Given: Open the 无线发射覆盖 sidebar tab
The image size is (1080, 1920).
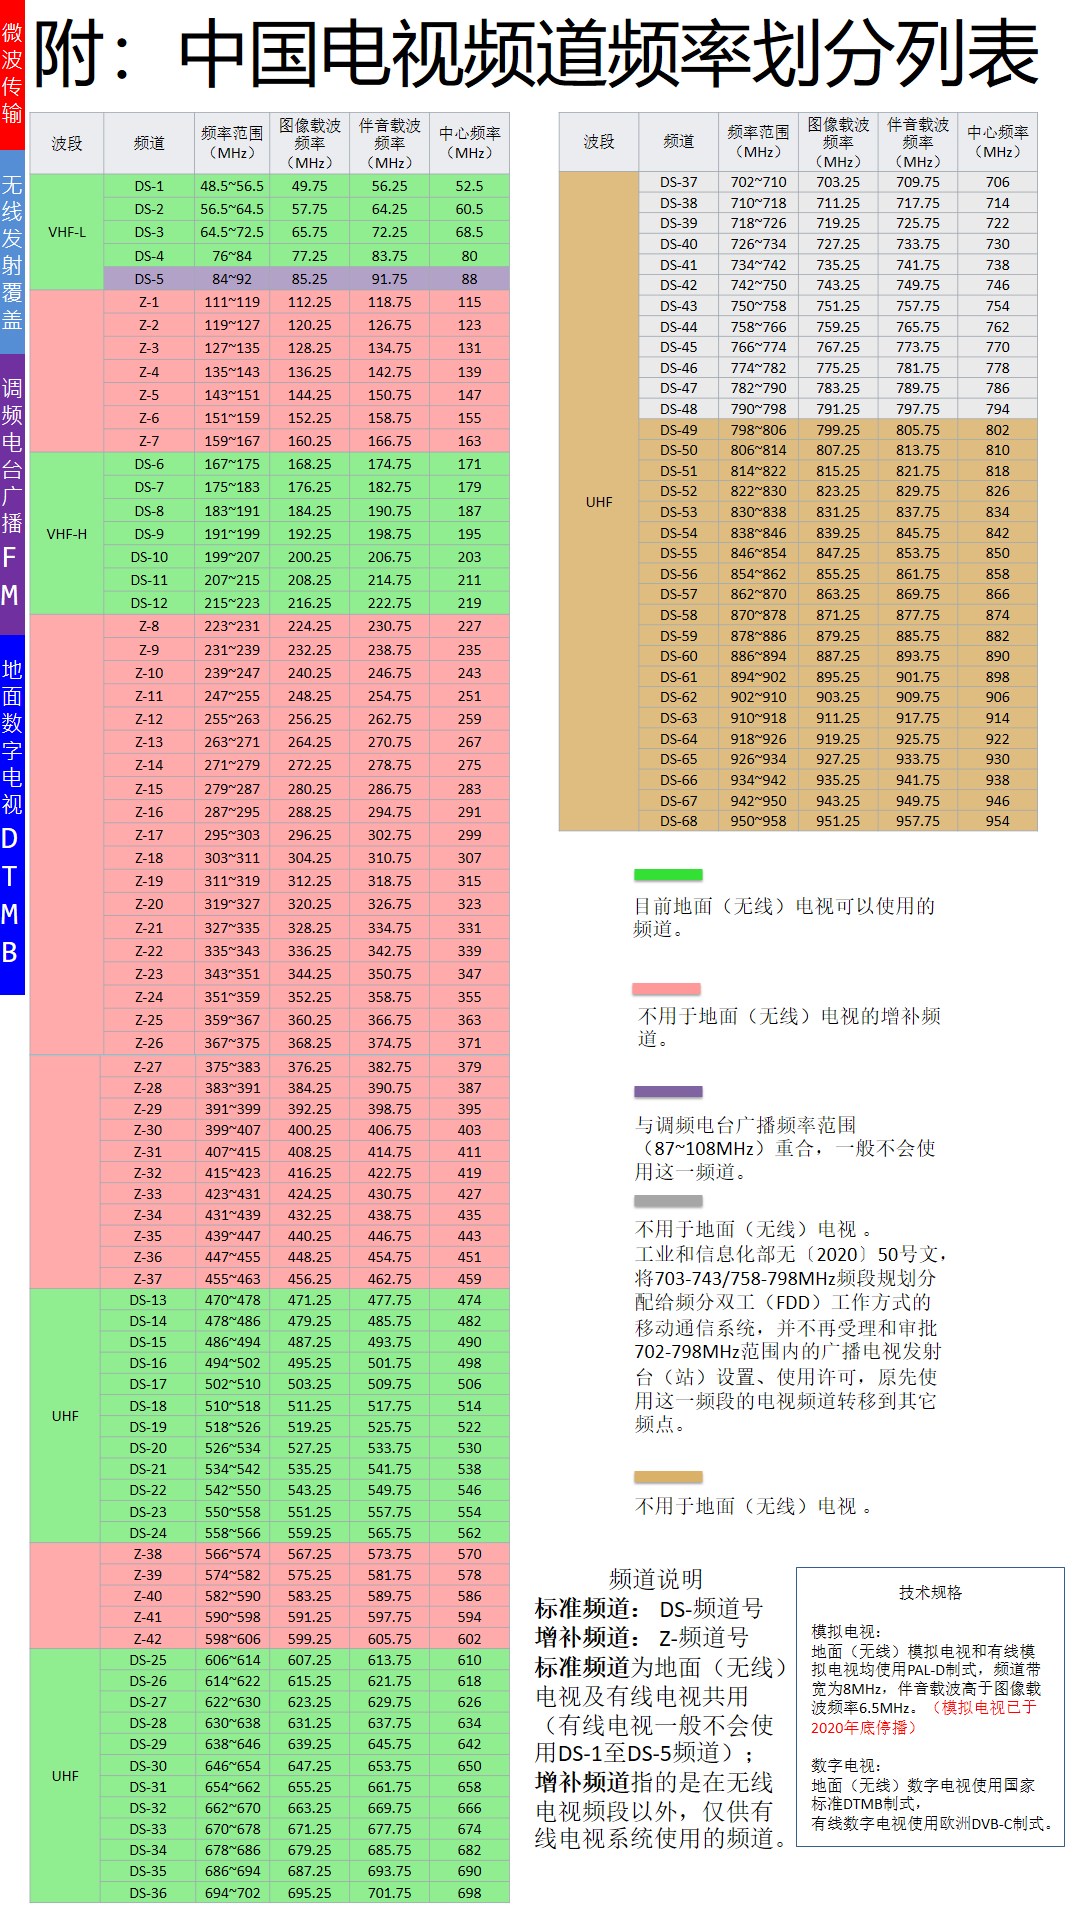Looking at the screenshot, I should (12, 252).
